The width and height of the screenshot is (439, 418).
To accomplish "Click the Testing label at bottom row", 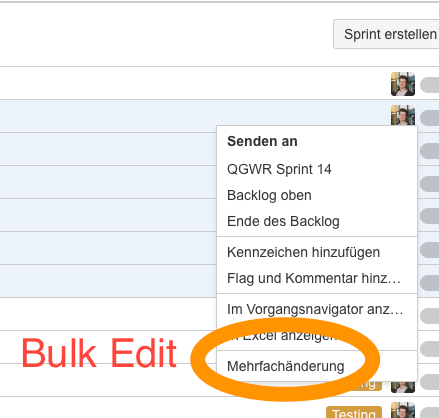I will (x=354, y=413).
